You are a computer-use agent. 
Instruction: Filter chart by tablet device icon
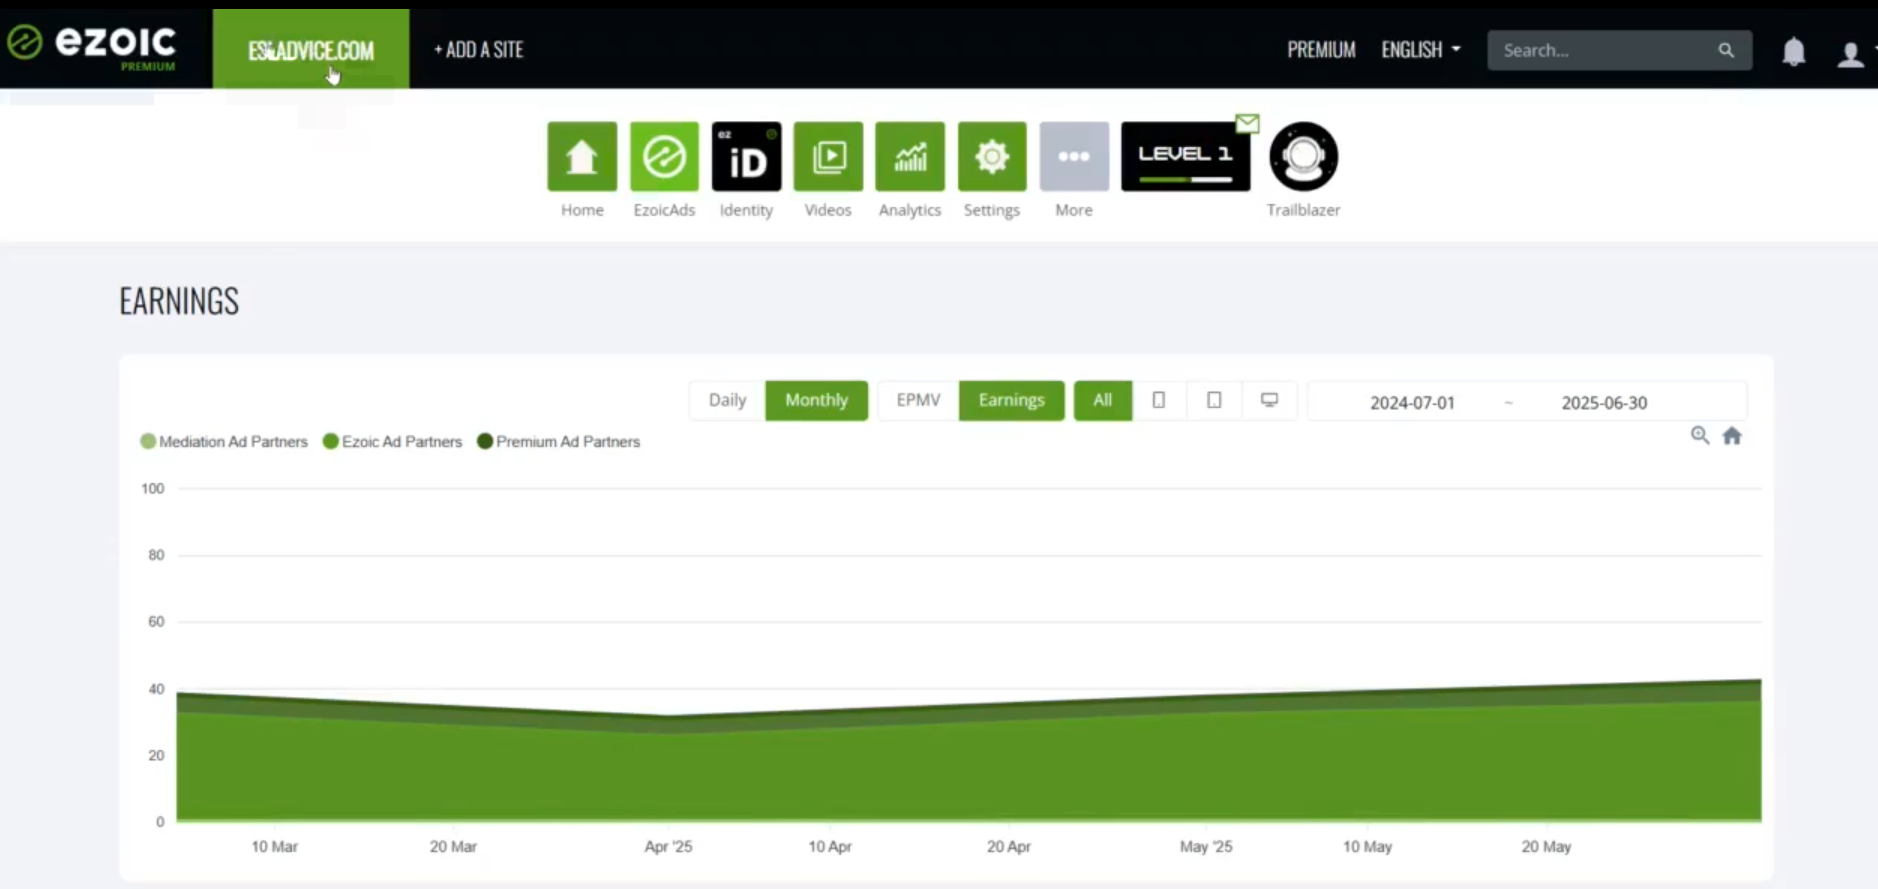[x=1214, y=400]
